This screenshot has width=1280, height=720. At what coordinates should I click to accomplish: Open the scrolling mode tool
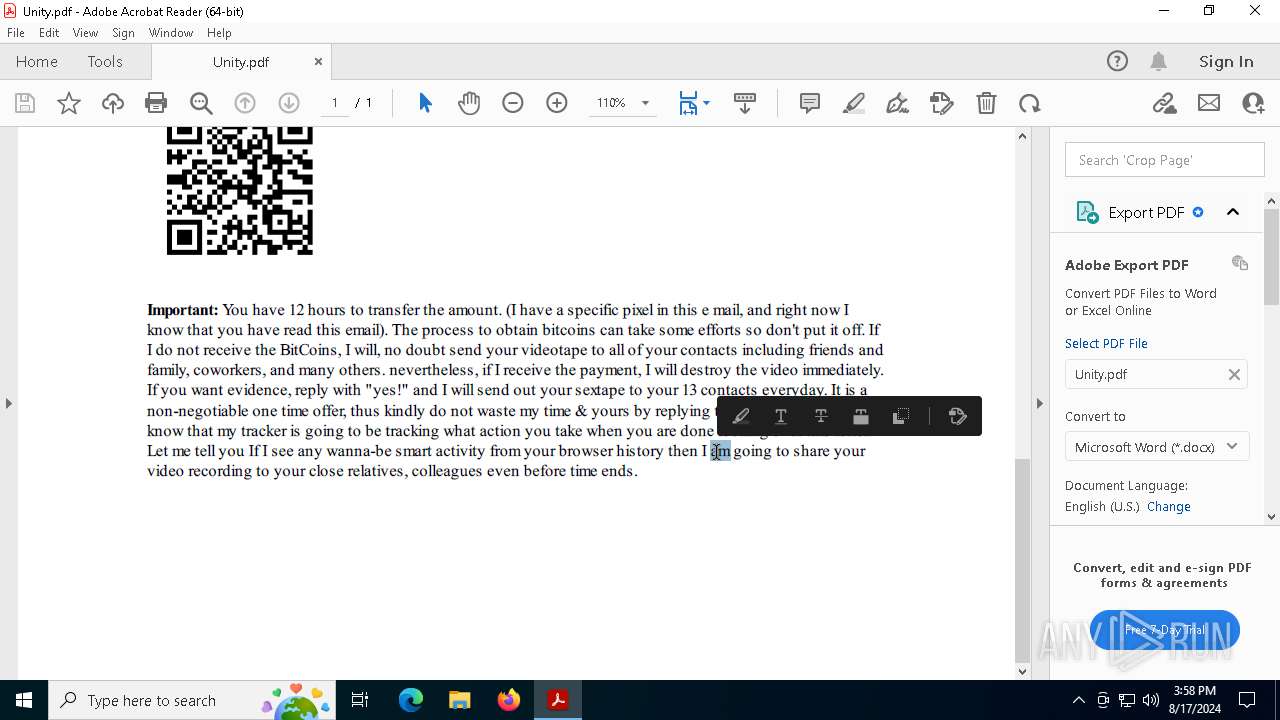tap(745, 103)
